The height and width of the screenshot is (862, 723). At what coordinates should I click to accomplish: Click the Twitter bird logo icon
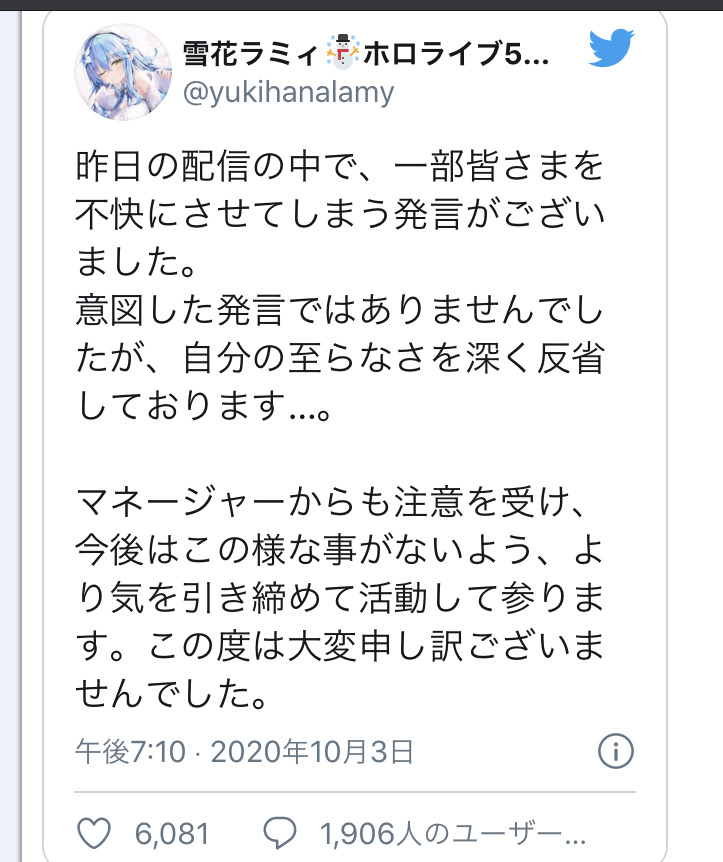(x=611, y=48)
